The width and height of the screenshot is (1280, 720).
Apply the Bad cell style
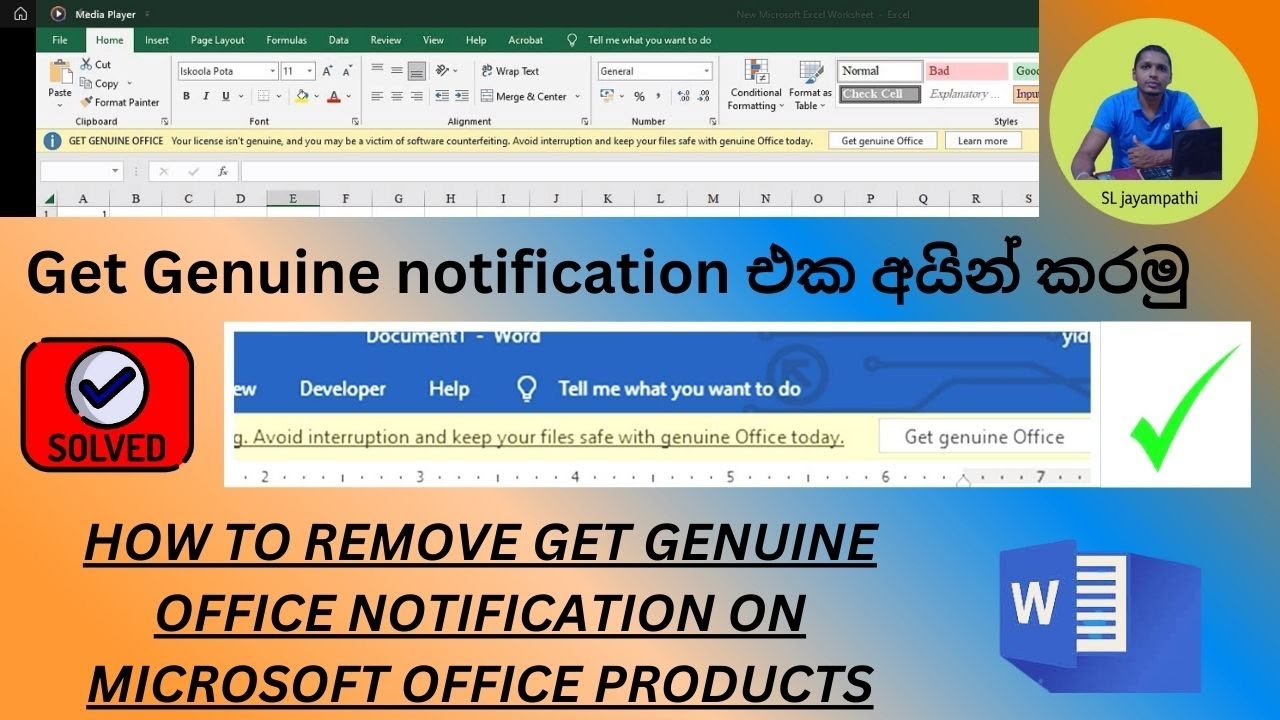[x=966, y=71]
